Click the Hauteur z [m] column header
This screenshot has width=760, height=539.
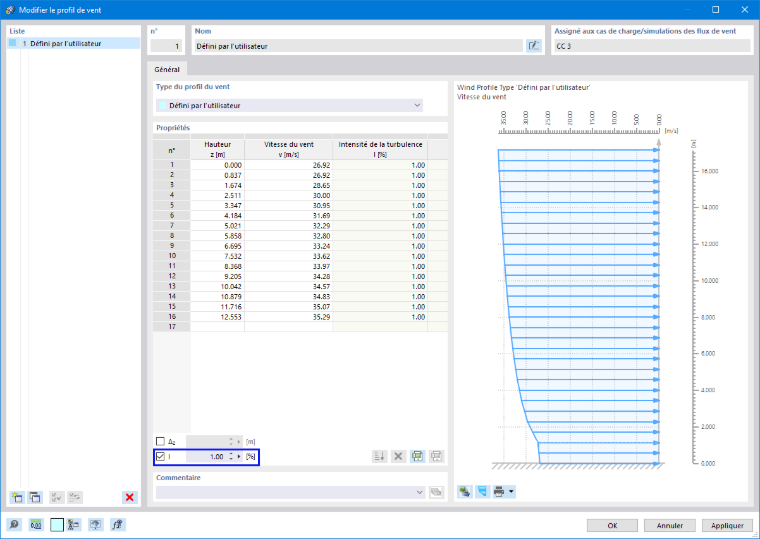tap(218, 149)
